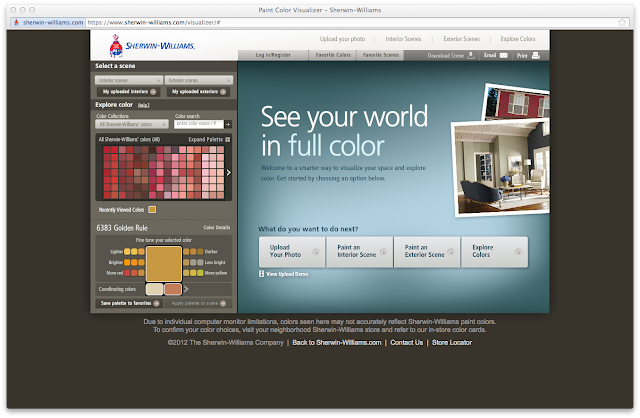Switch to Log in/Register tab

click(x=273, y=55)
